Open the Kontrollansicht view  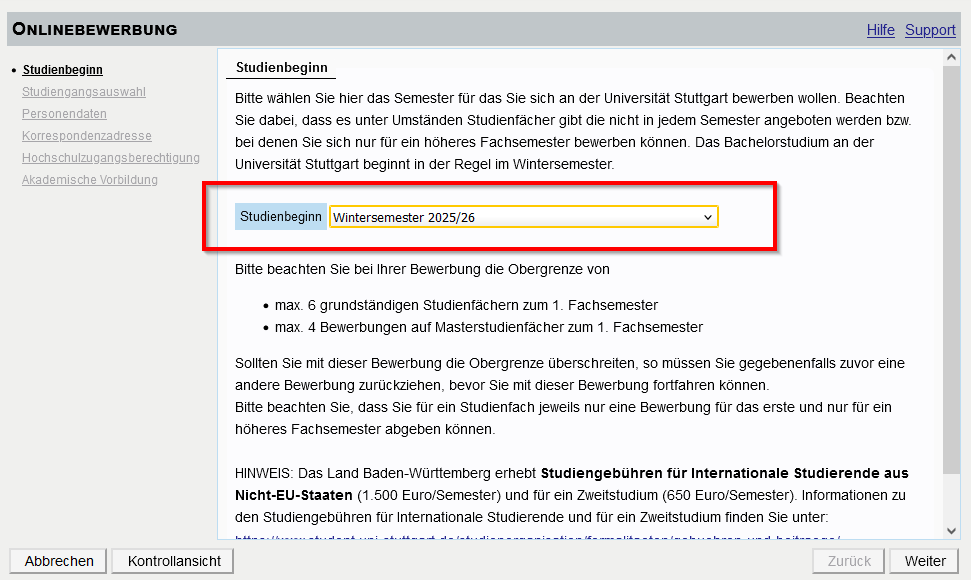173,561
